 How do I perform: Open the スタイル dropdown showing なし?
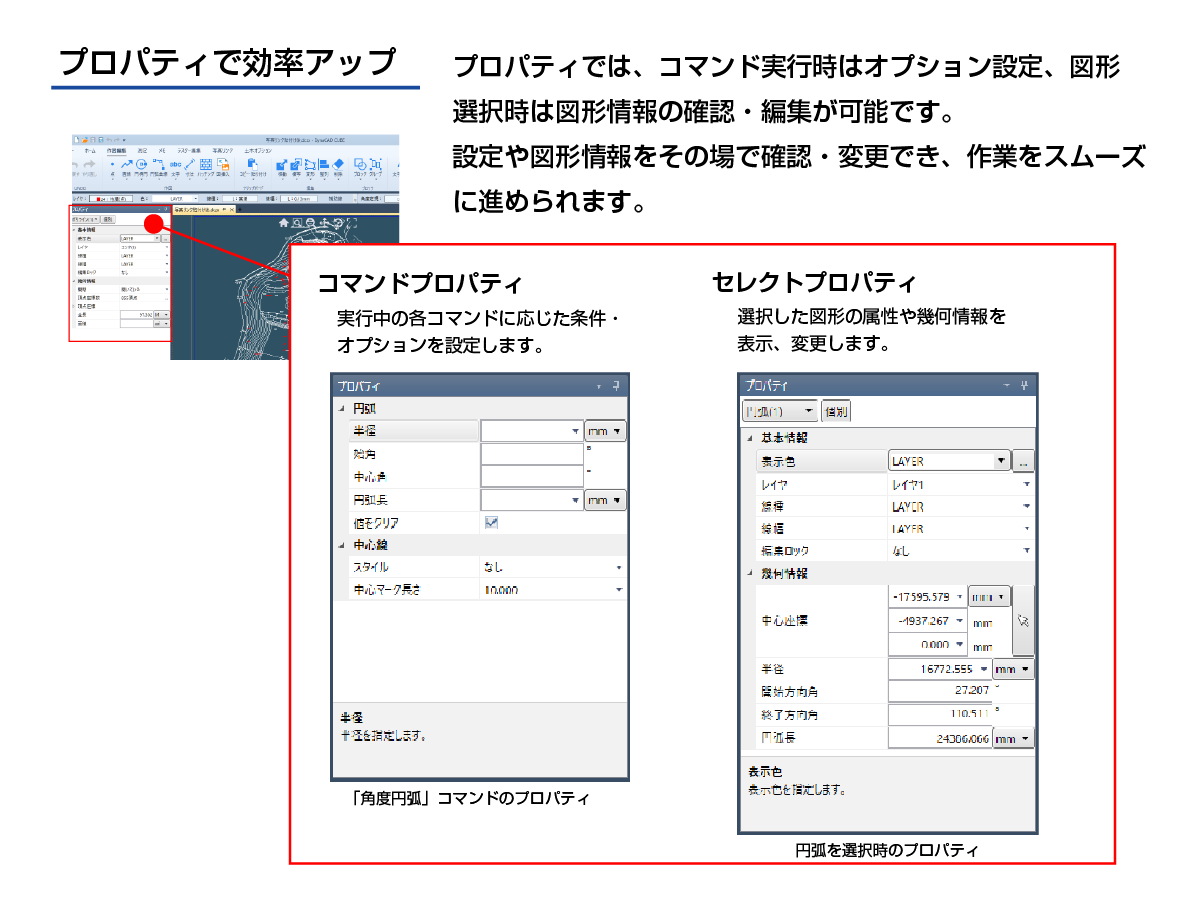pos(619,567)
